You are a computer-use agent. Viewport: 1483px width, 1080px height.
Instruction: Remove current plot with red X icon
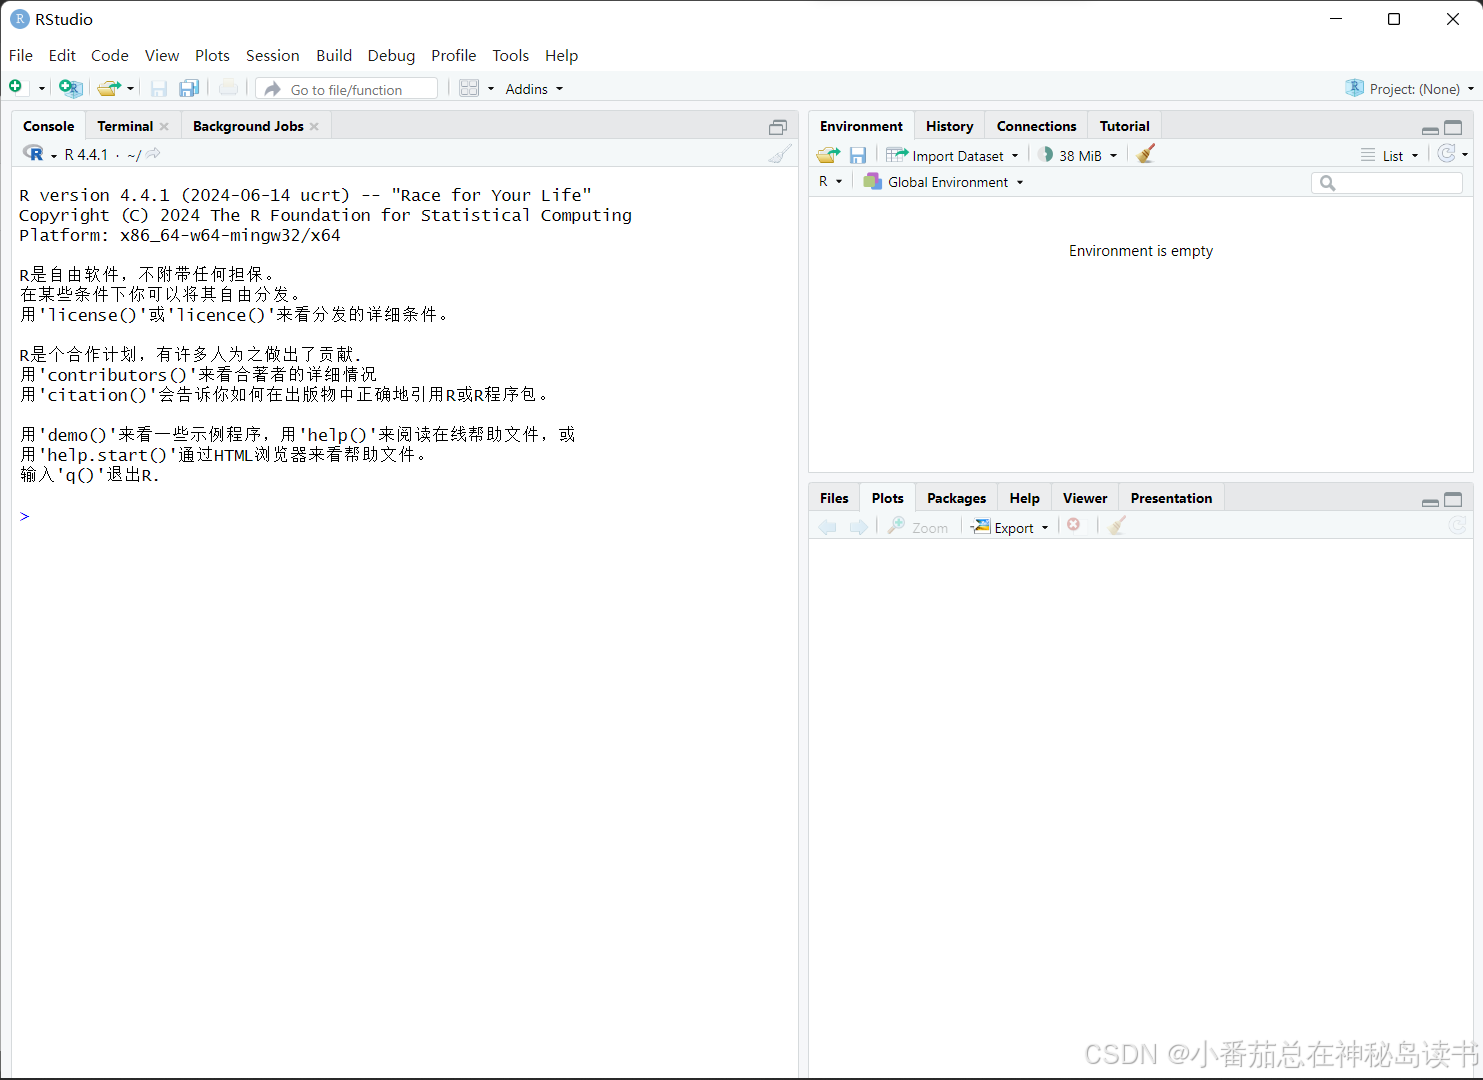pos(1074,524)
